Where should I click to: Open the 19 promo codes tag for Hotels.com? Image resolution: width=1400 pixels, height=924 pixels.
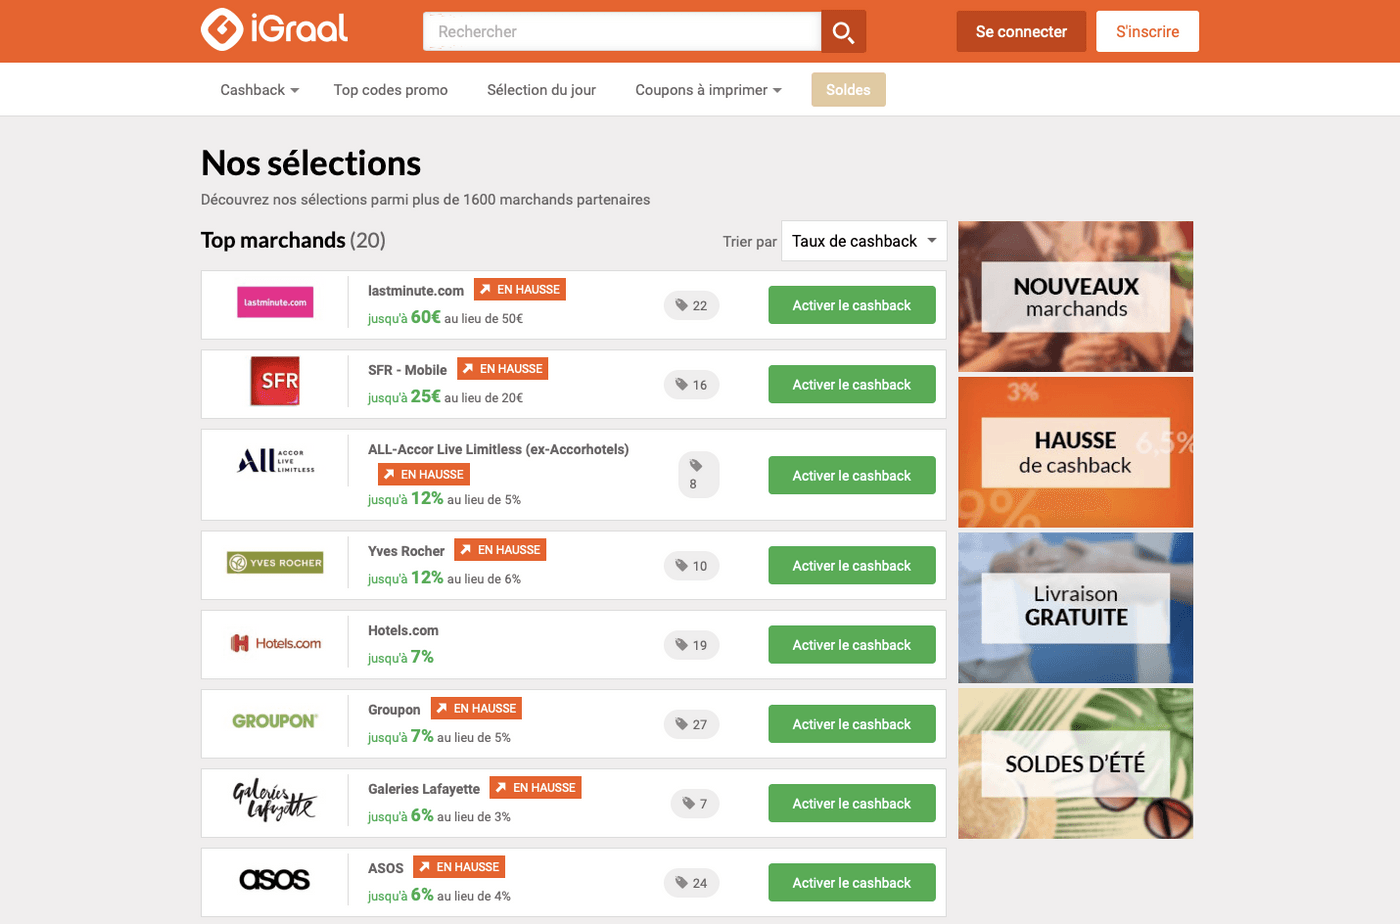click(x=691, y=645)
